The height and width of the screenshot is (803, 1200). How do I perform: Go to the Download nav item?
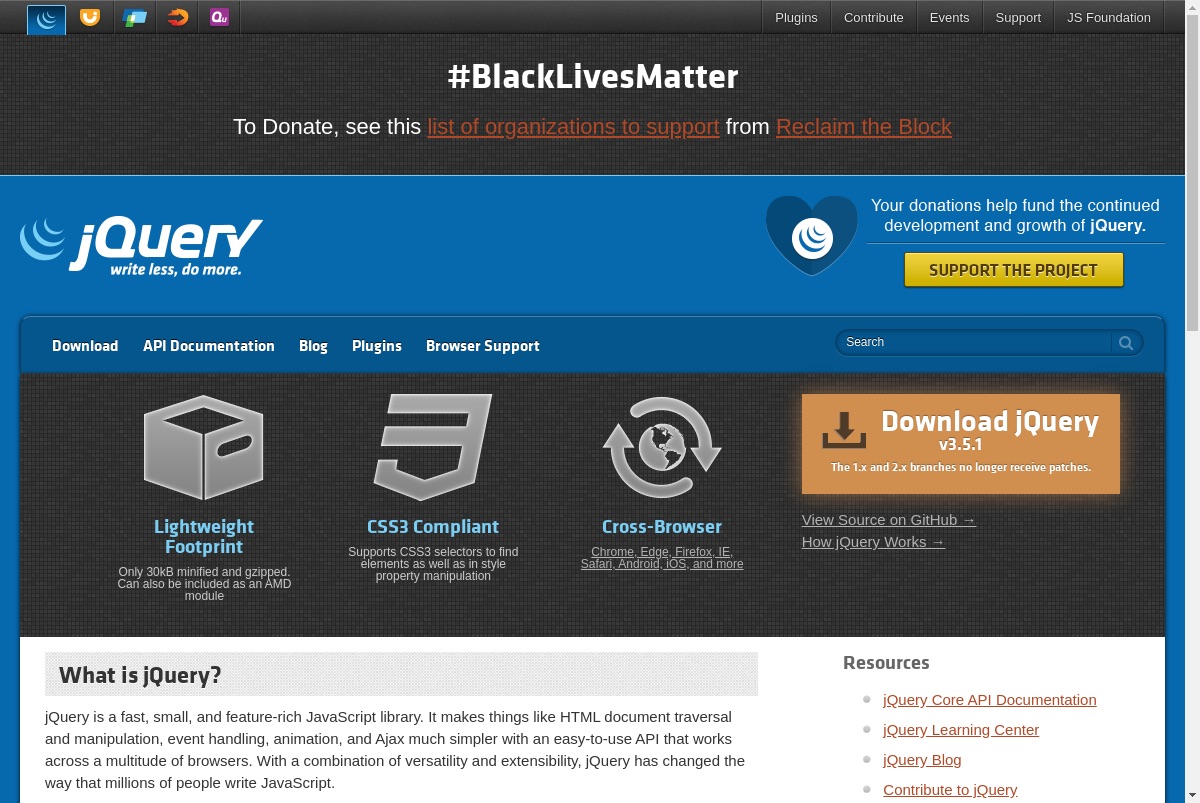(x=85, y=346)
